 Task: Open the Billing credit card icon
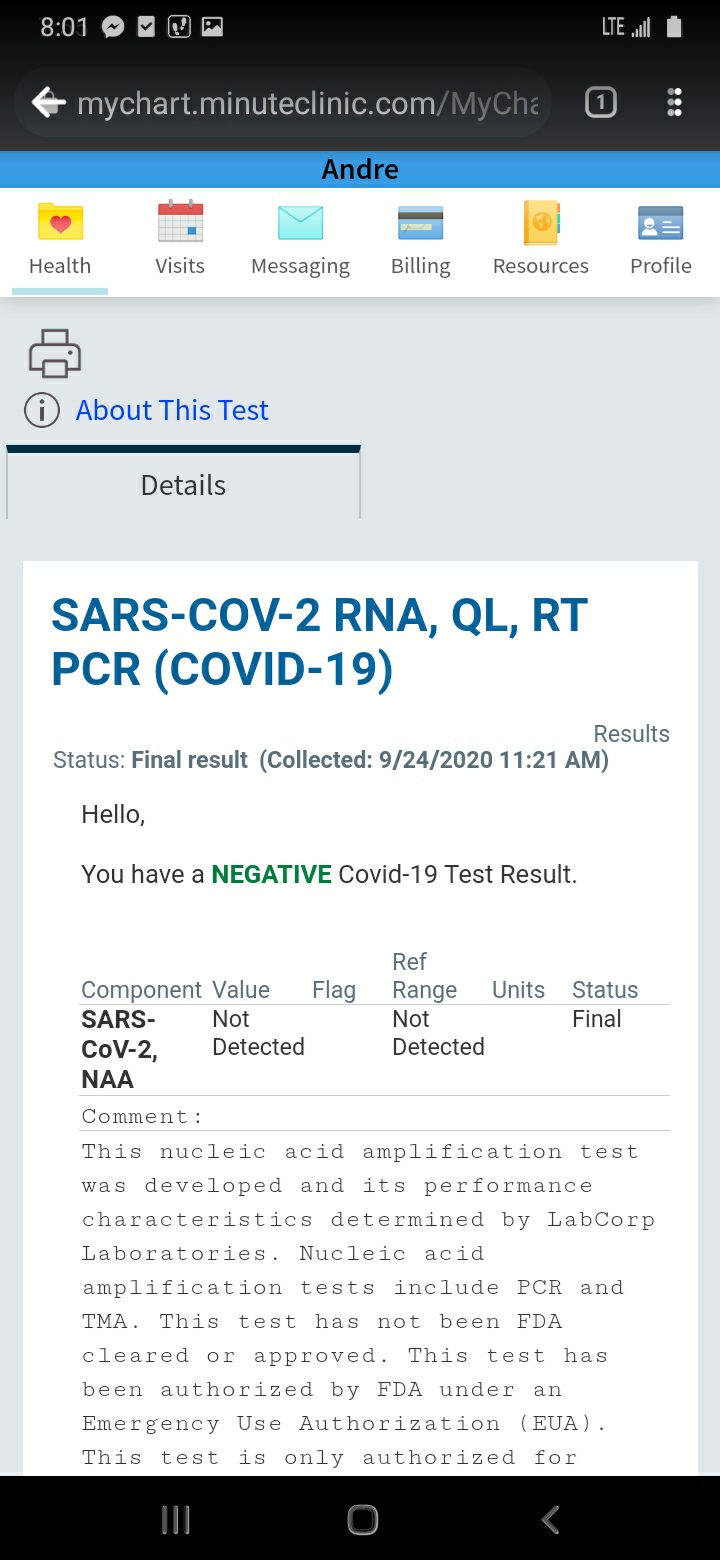pyautogui.click(x=420, y=222)
